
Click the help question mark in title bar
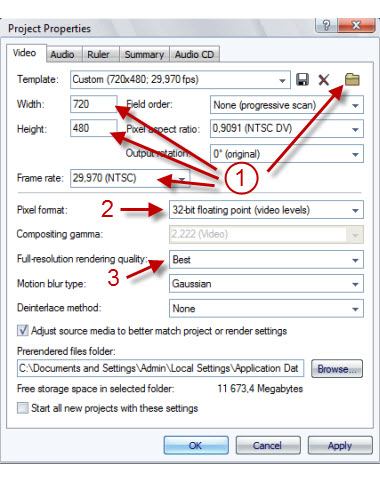(326, 25)
